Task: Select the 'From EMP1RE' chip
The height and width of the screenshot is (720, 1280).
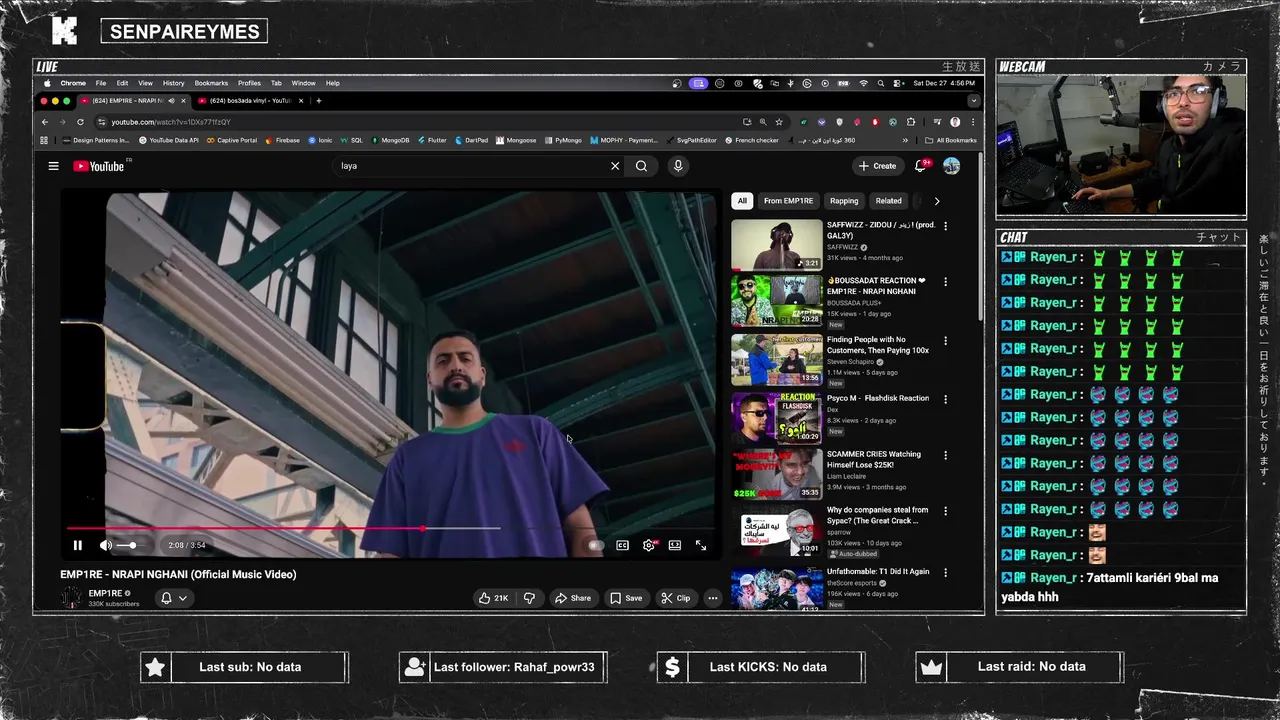Action: tap(788, 201)
